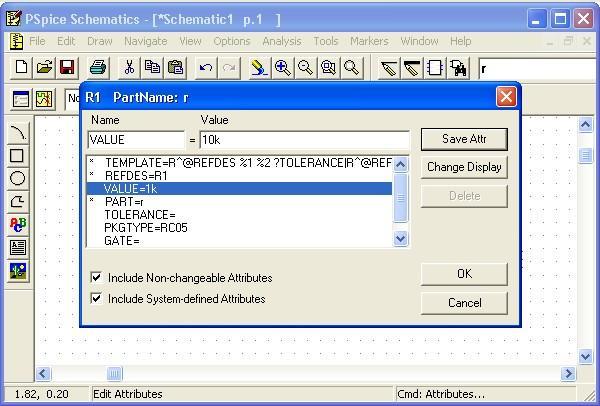
Task: Open the File menu
Action: [37, 41]
